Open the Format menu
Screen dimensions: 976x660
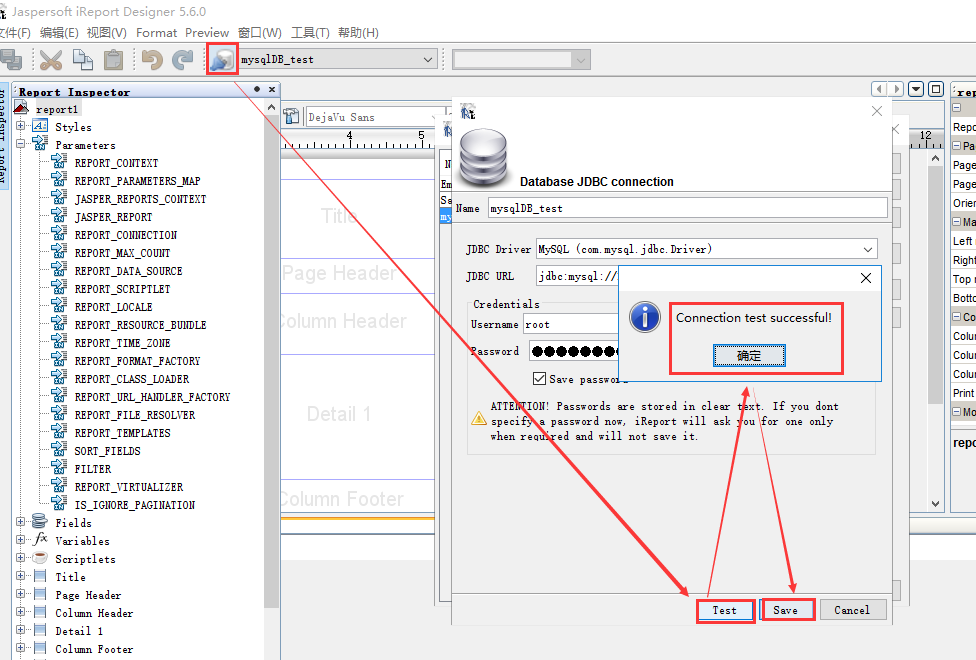click(x=156, y=33)
